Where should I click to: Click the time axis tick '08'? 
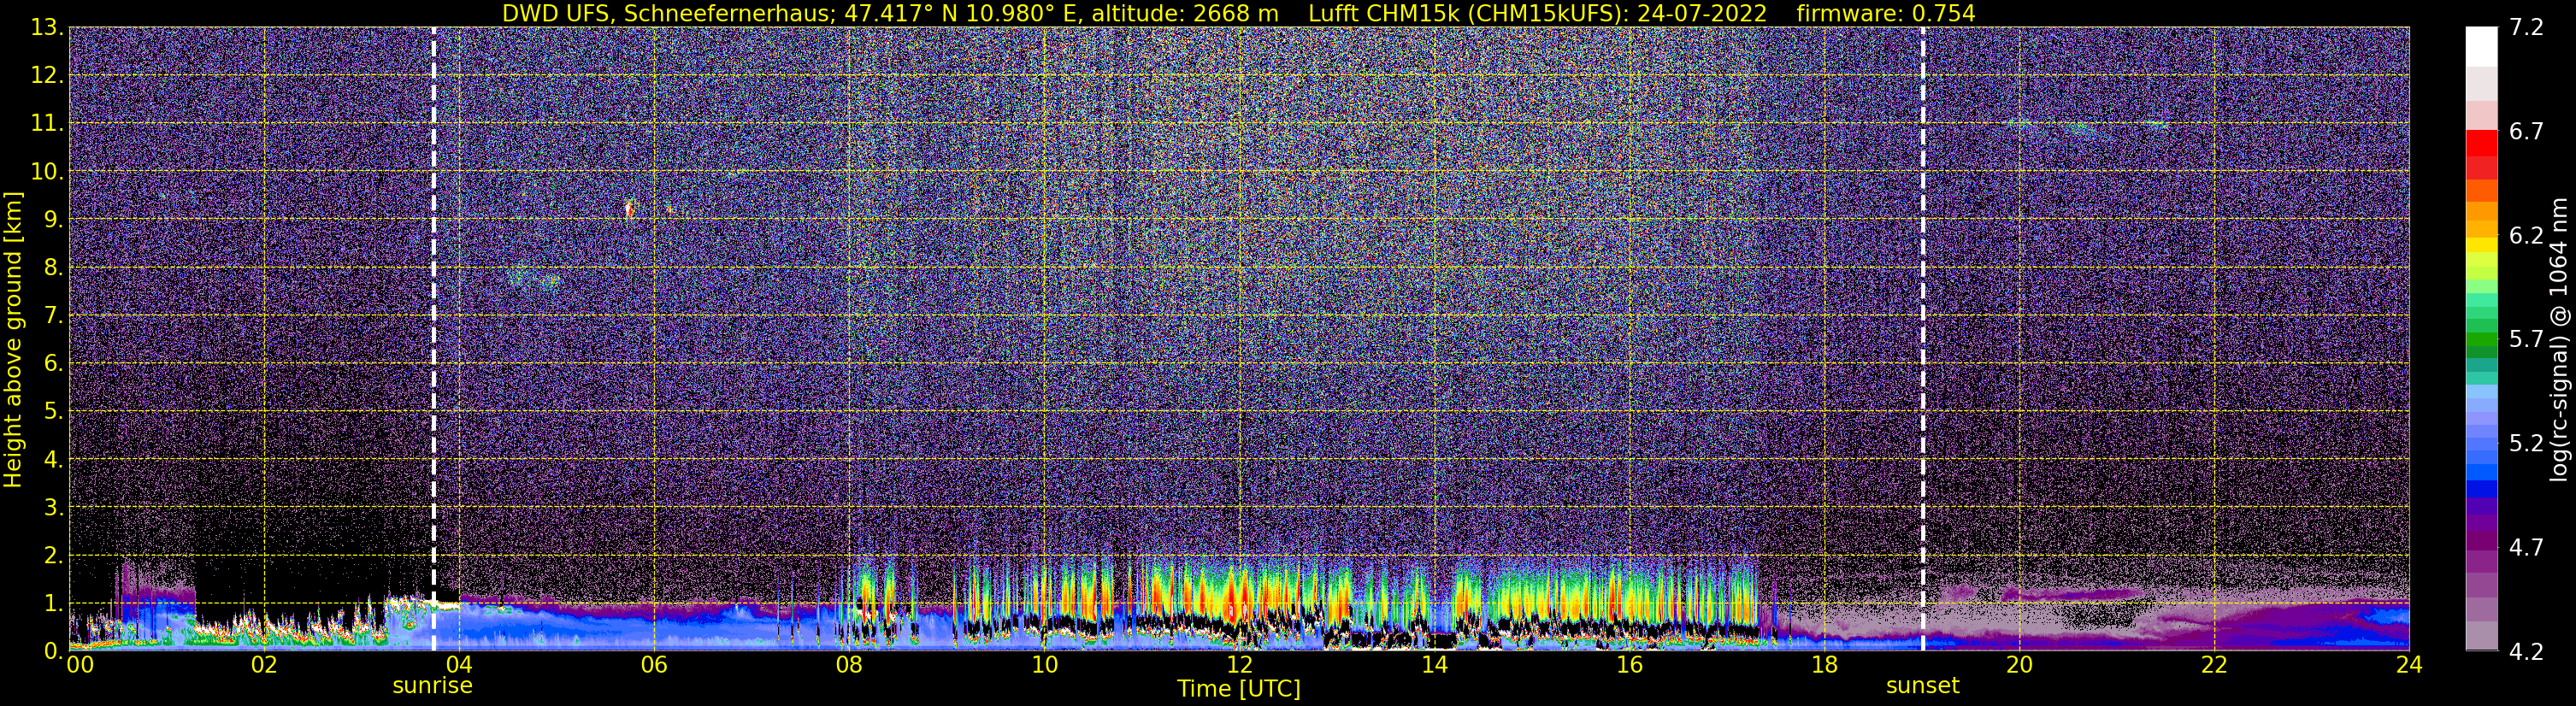(x=849, y=665)
